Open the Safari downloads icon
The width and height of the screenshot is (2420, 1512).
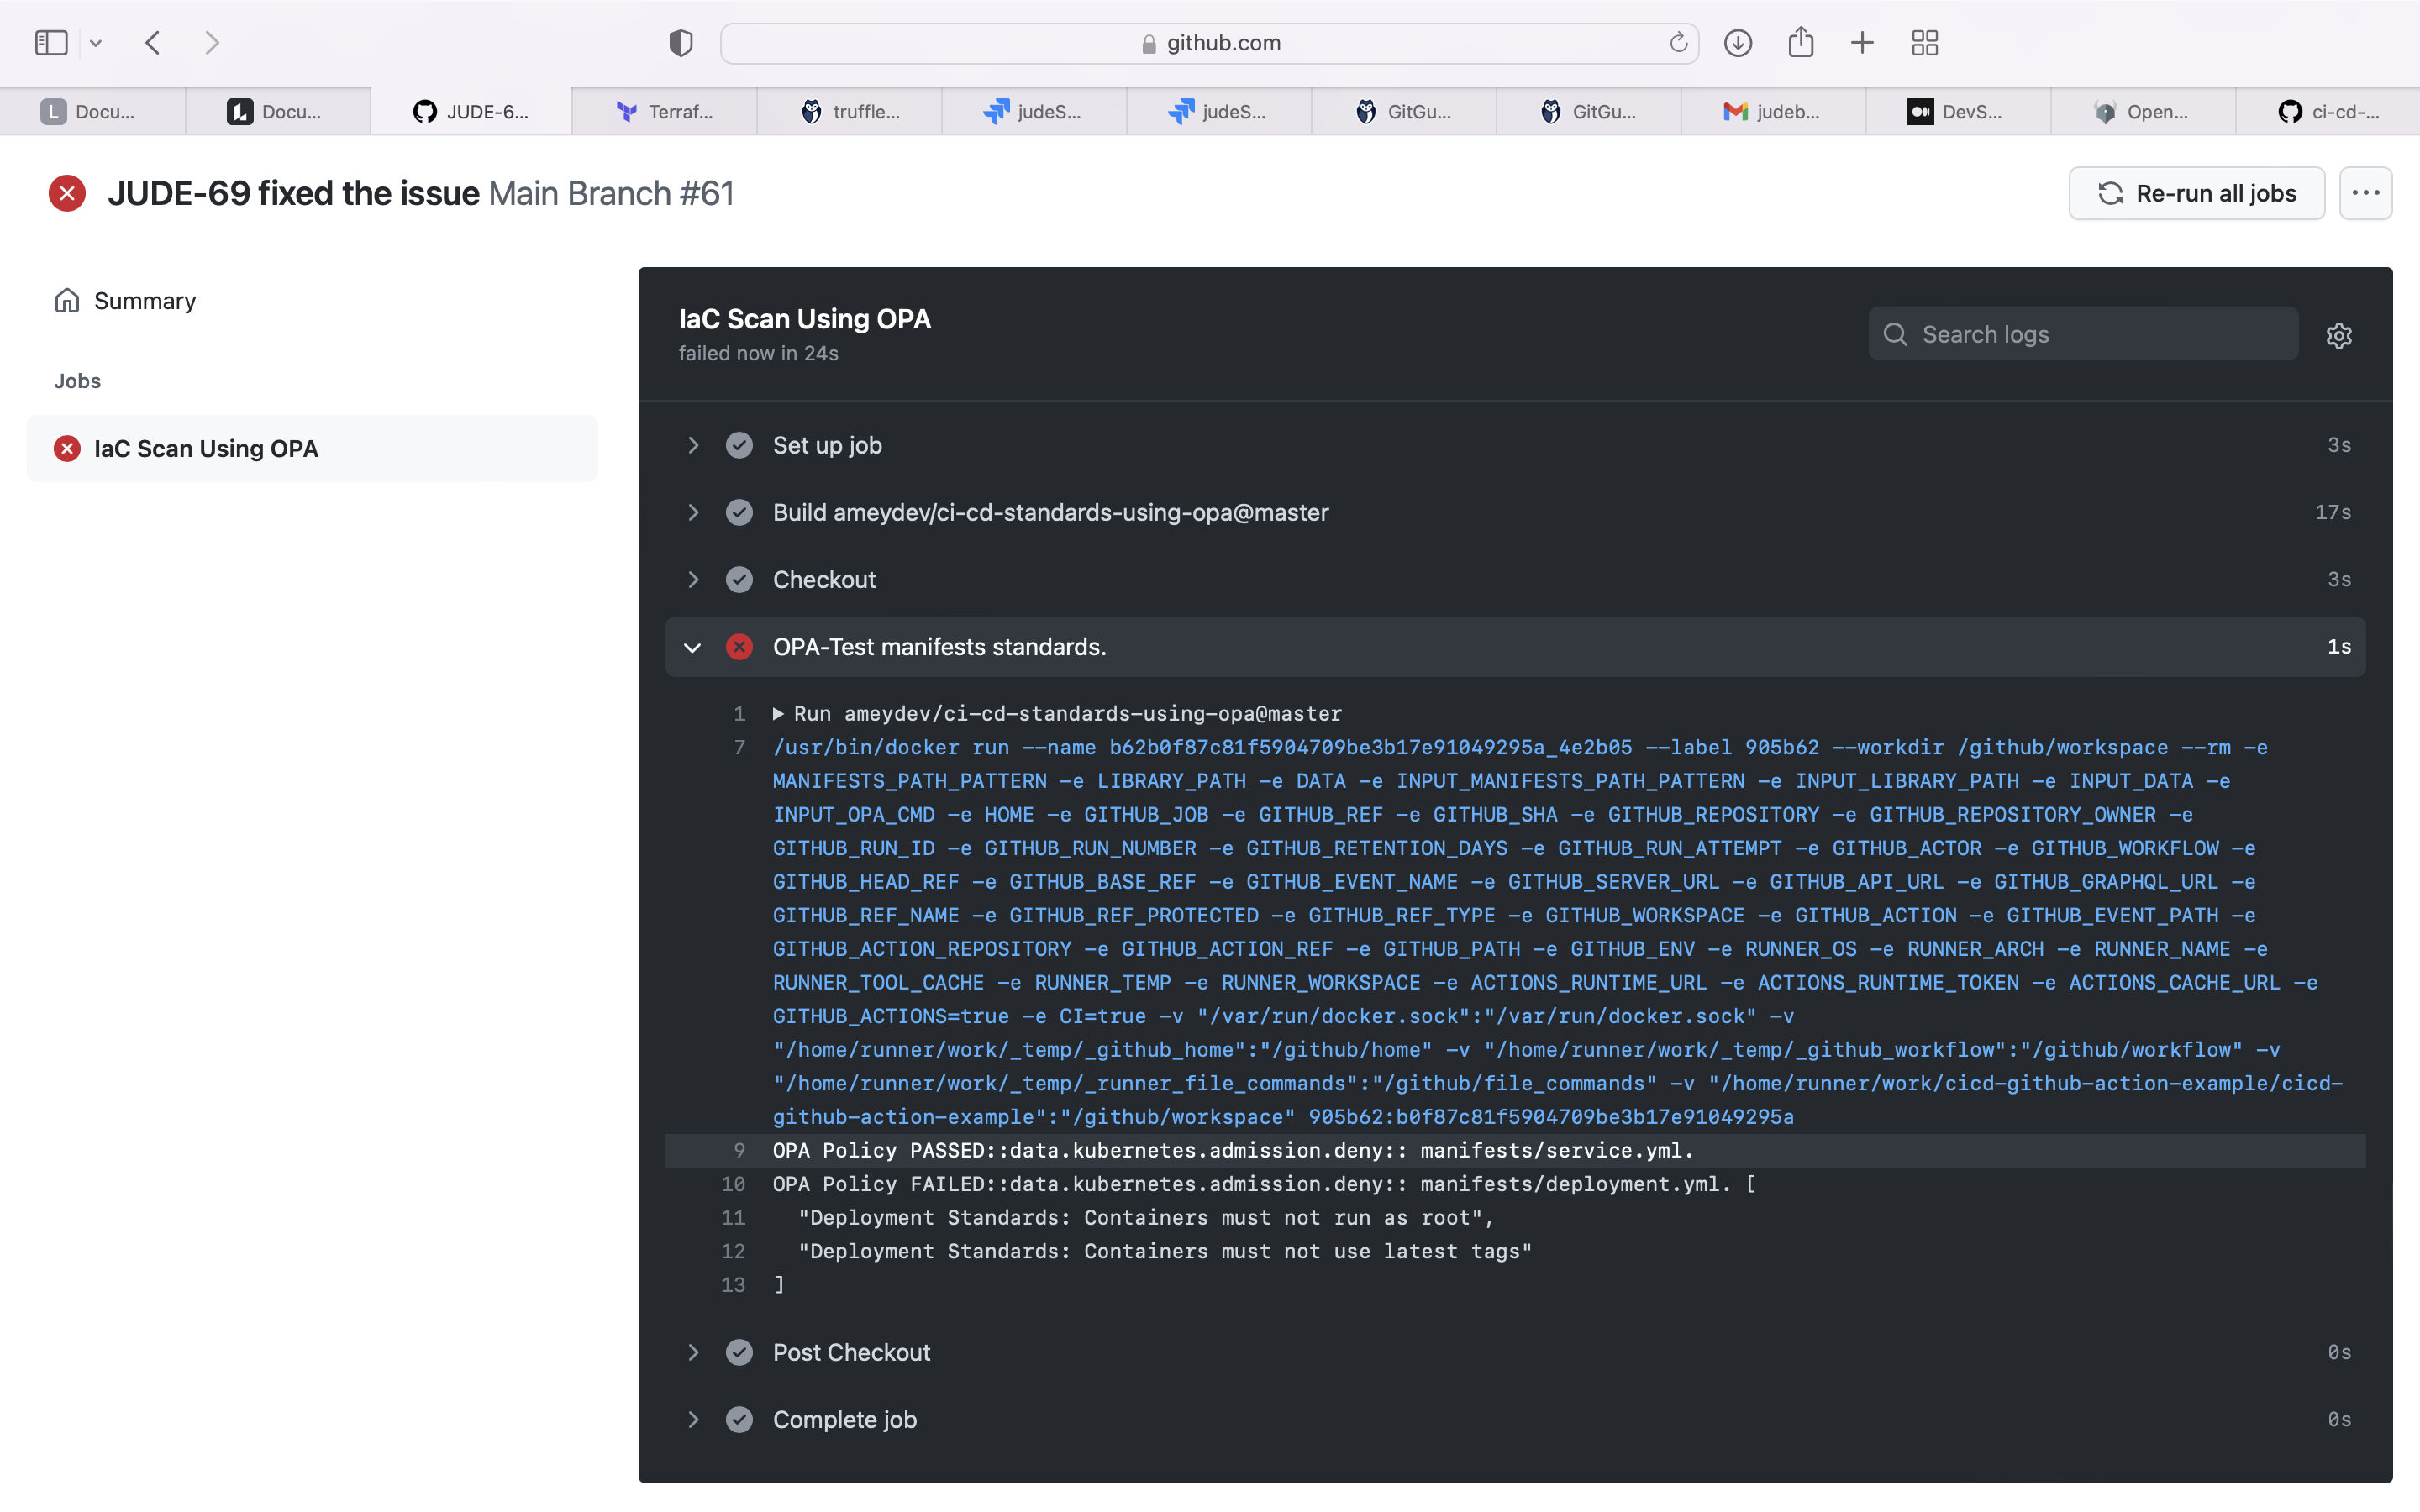(x=1738, y=43)
